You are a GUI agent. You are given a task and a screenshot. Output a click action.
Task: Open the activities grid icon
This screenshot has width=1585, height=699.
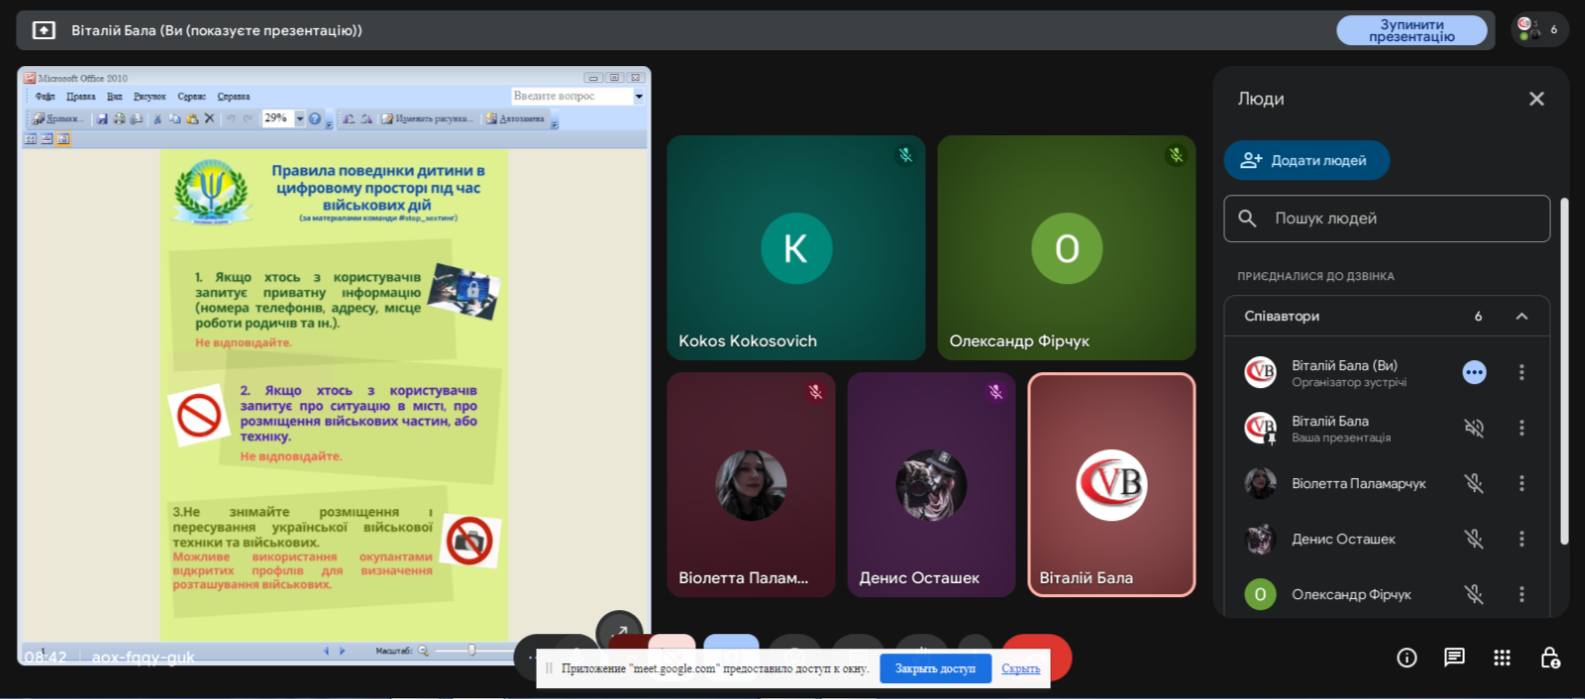(x=1501, y=657)
